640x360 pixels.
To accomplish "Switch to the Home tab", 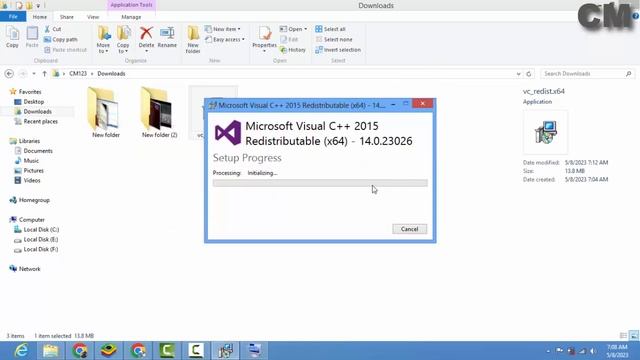I will 40,17.
